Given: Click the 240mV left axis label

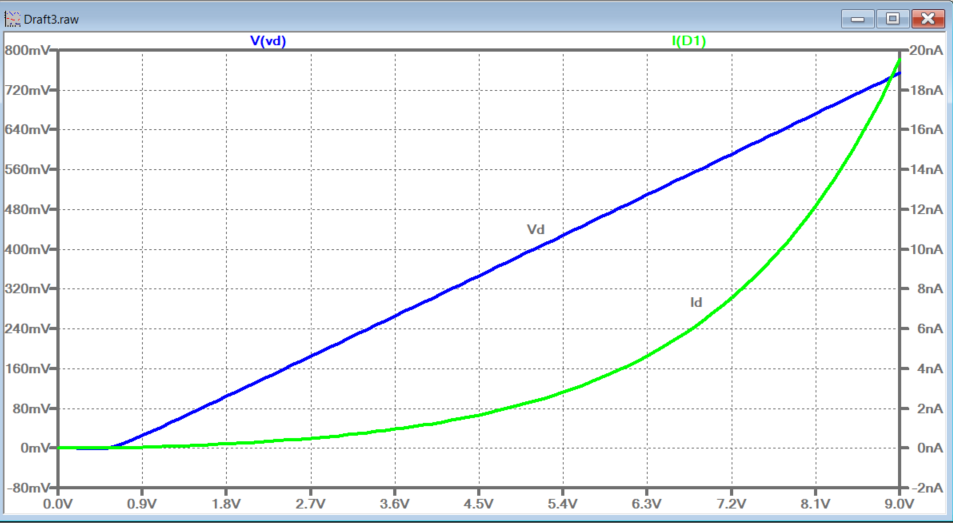Looking at the screenshot, I should [x=27, y=329].
